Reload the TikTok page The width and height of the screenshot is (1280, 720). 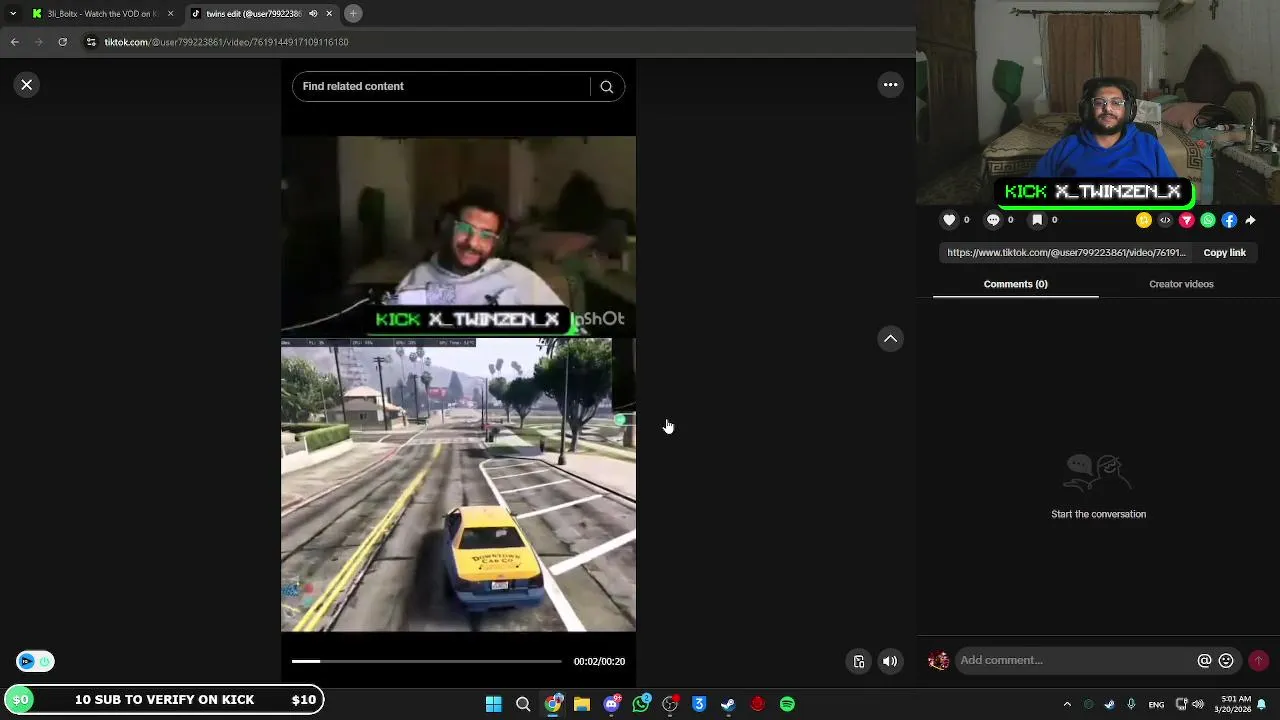(63, 42)
